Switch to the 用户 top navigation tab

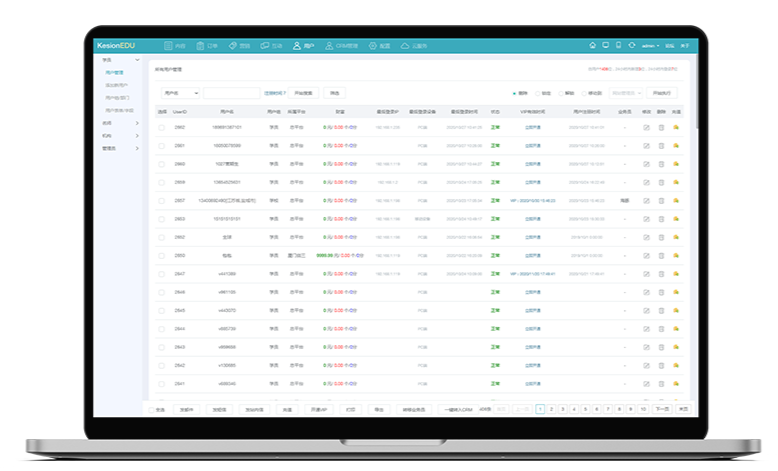pyautogui.click(x=304, y=46)
